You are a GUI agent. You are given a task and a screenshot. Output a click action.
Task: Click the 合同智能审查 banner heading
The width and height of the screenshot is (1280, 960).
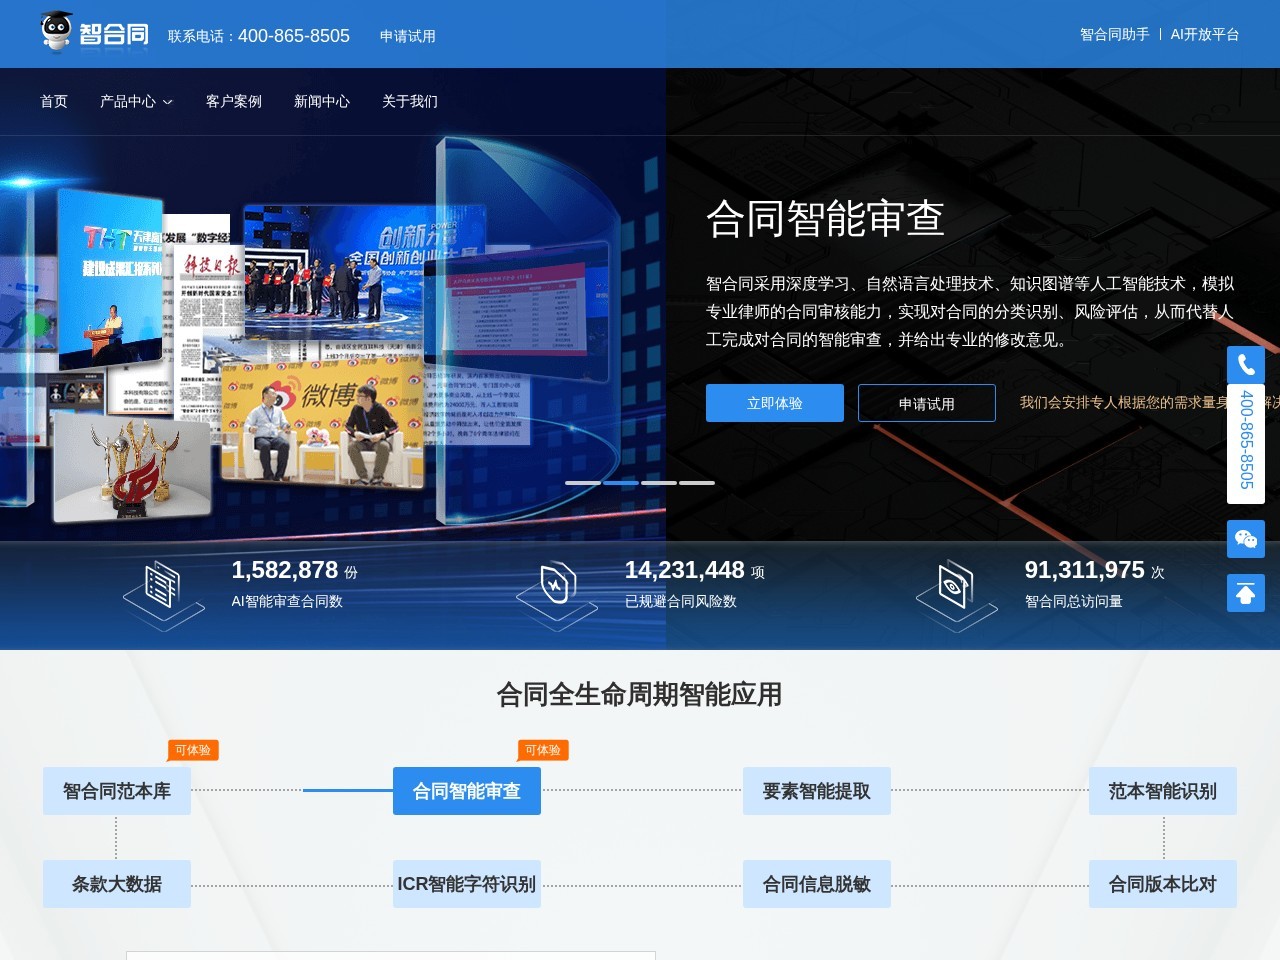point(826,218)
